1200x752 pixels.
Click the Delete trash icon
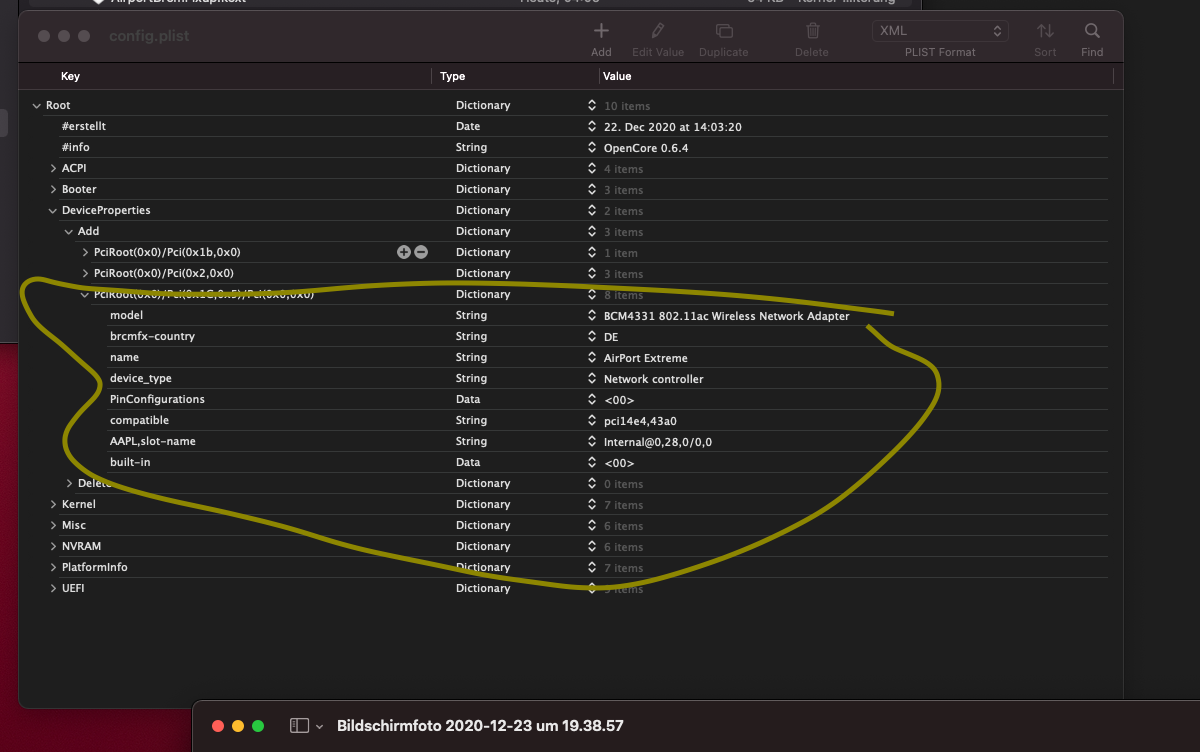point(813,31)
